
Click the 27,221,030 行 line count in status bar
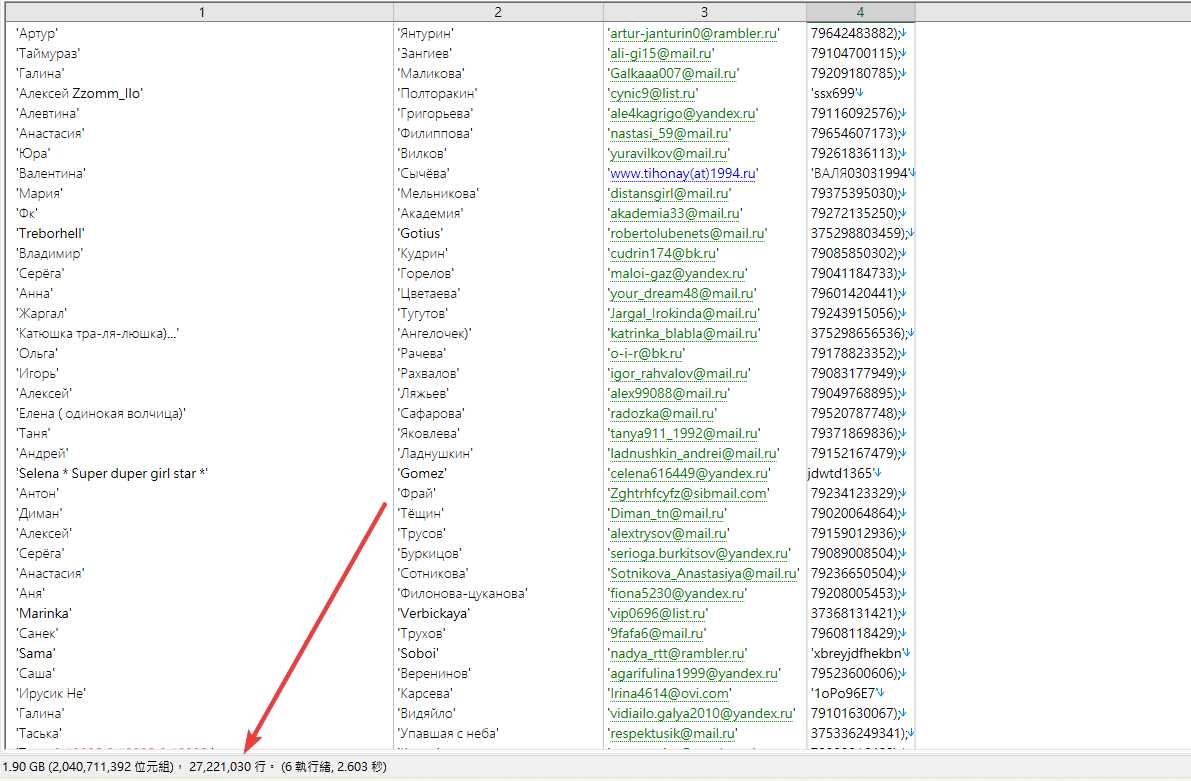227,767
